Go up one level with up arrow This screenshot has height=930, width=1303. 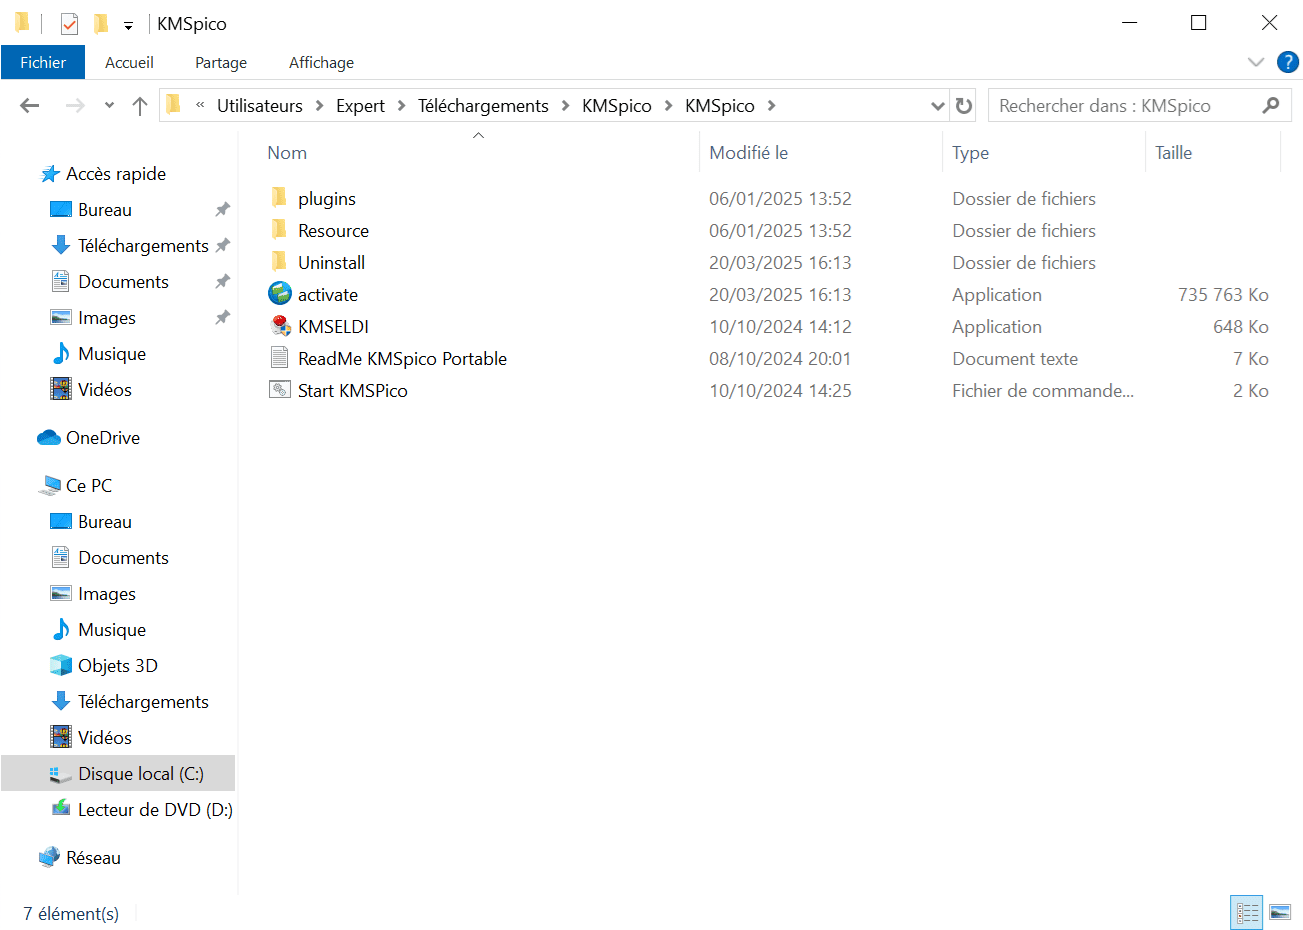[140, 105]
